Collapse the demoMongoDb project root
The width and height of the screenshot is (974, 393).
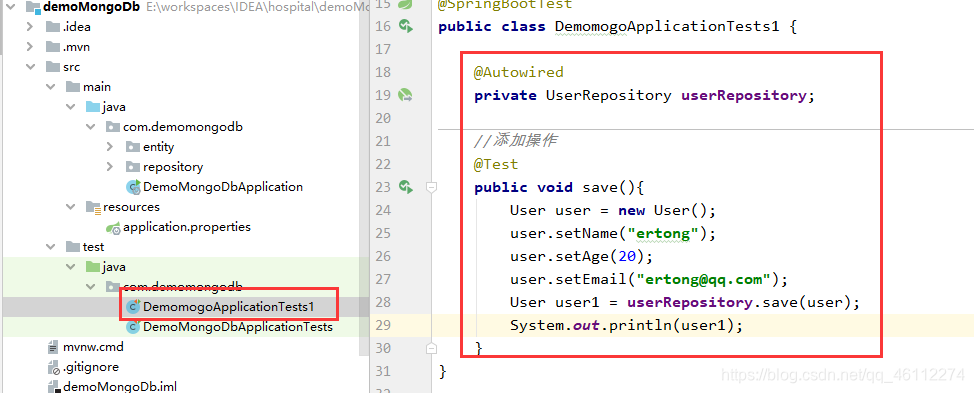click(x=10, y=8)
